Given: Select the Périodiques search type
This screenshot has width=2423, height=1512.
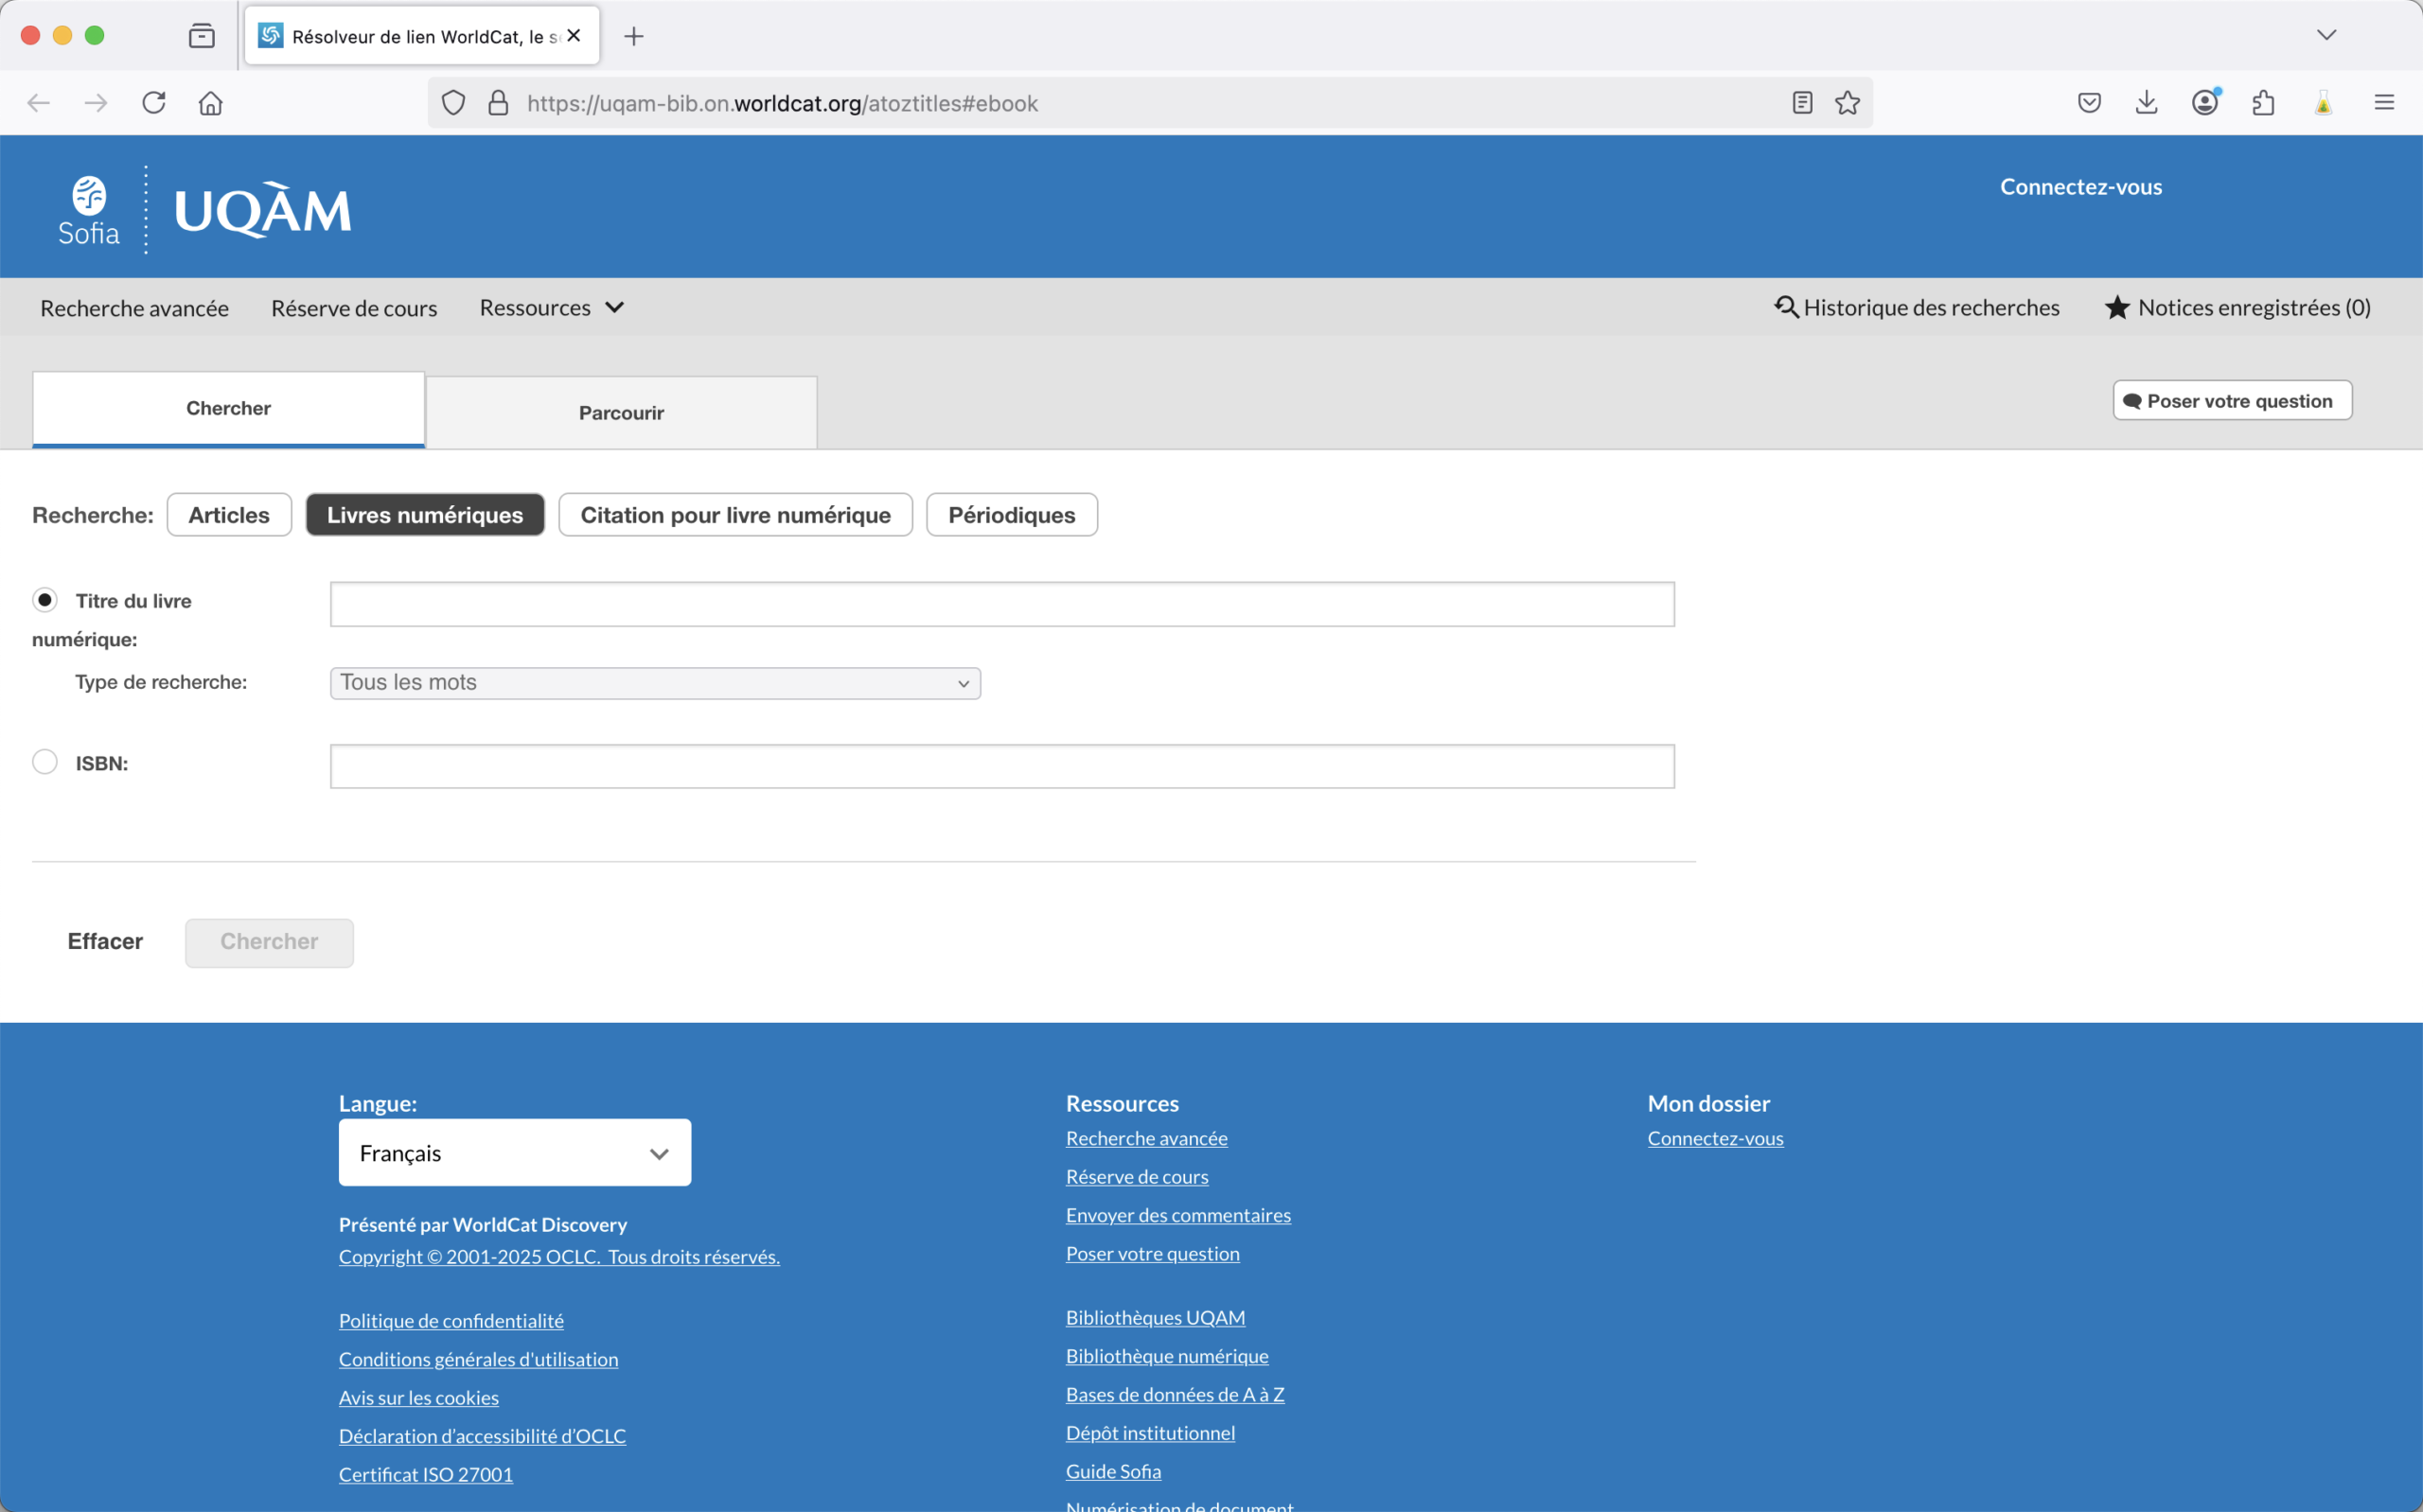Looking at the screenshot, I should (1012, 515).
